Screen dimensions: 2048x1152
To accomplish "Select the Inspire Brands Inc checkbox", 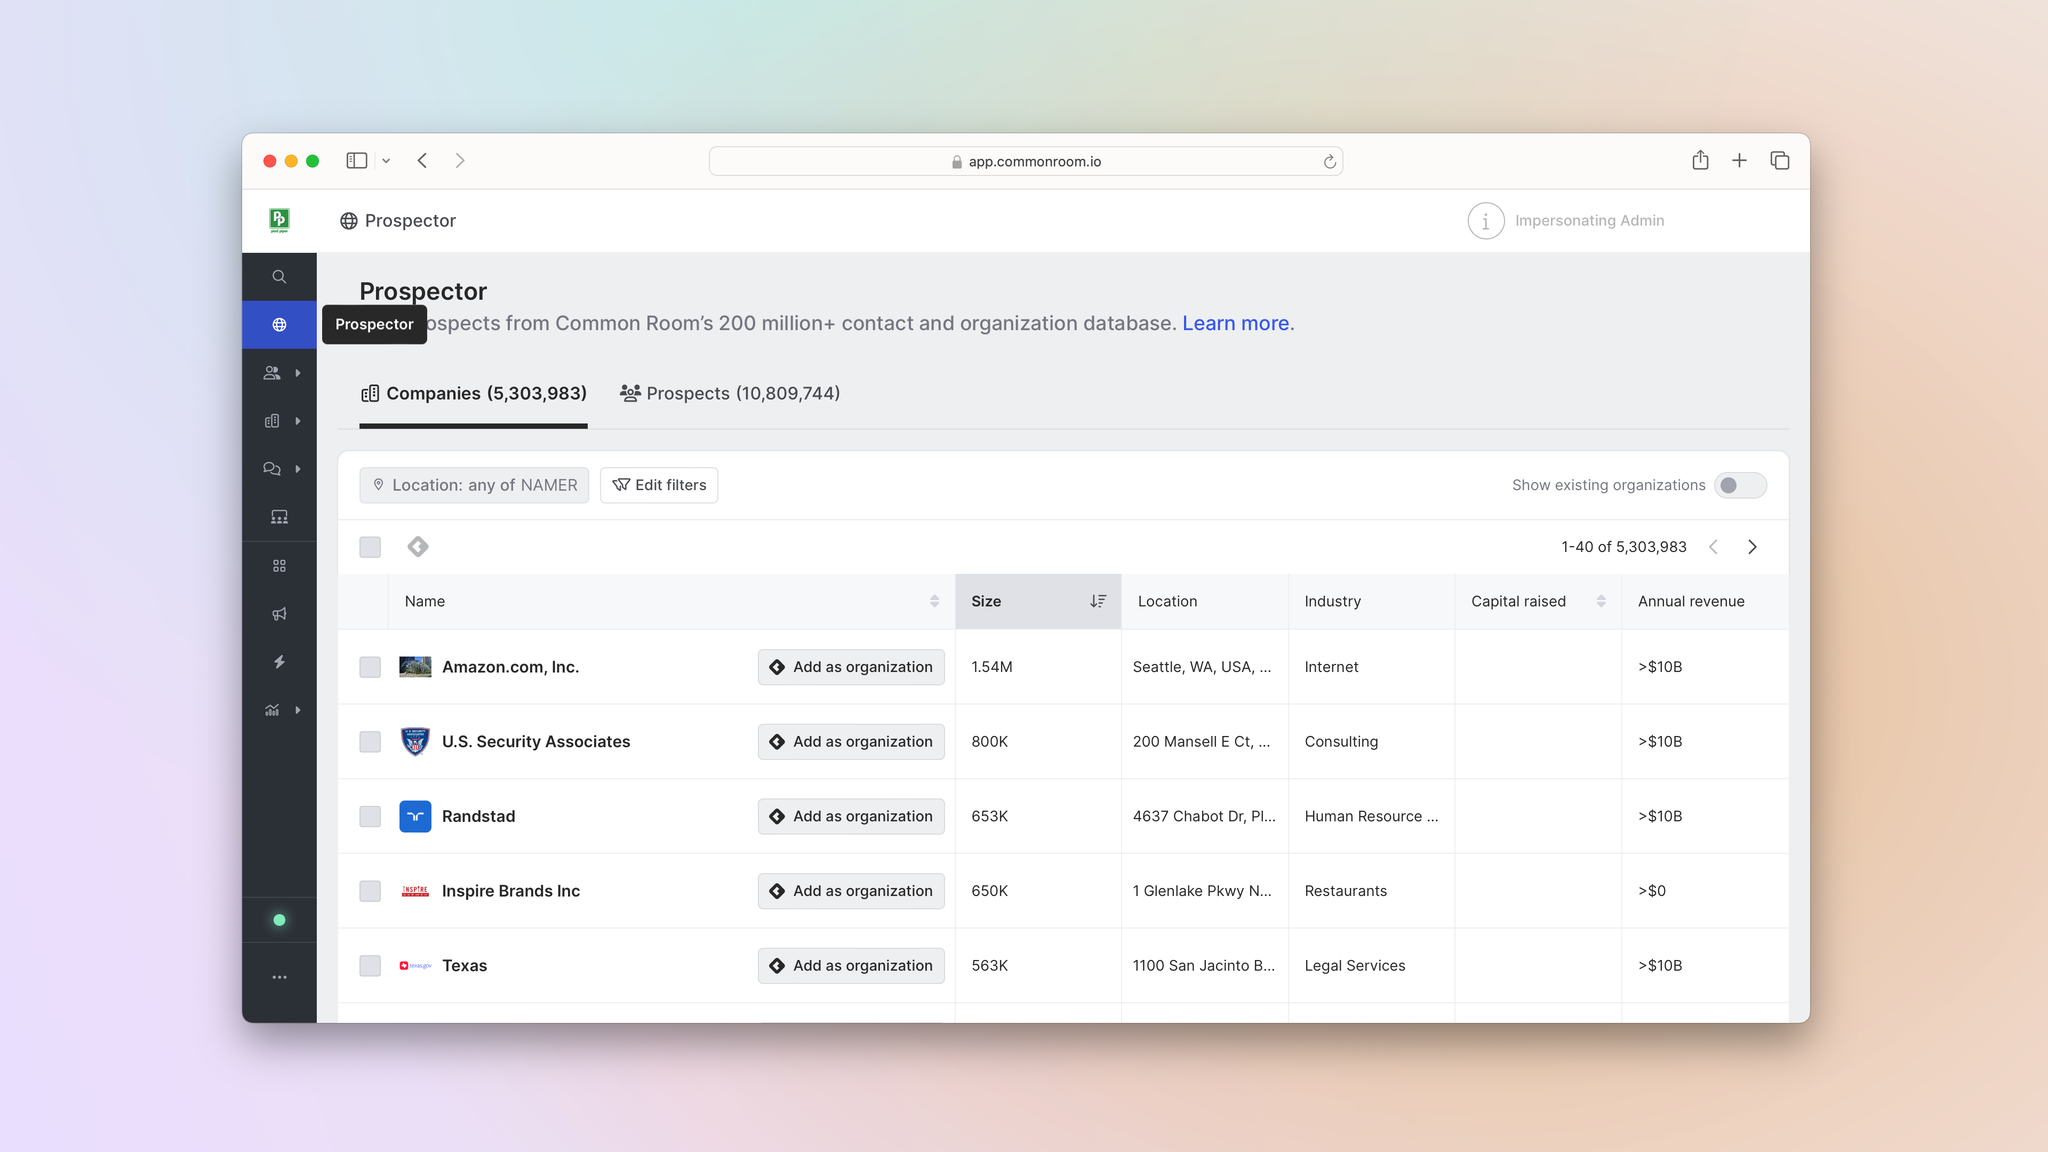I will coord(370,891).
